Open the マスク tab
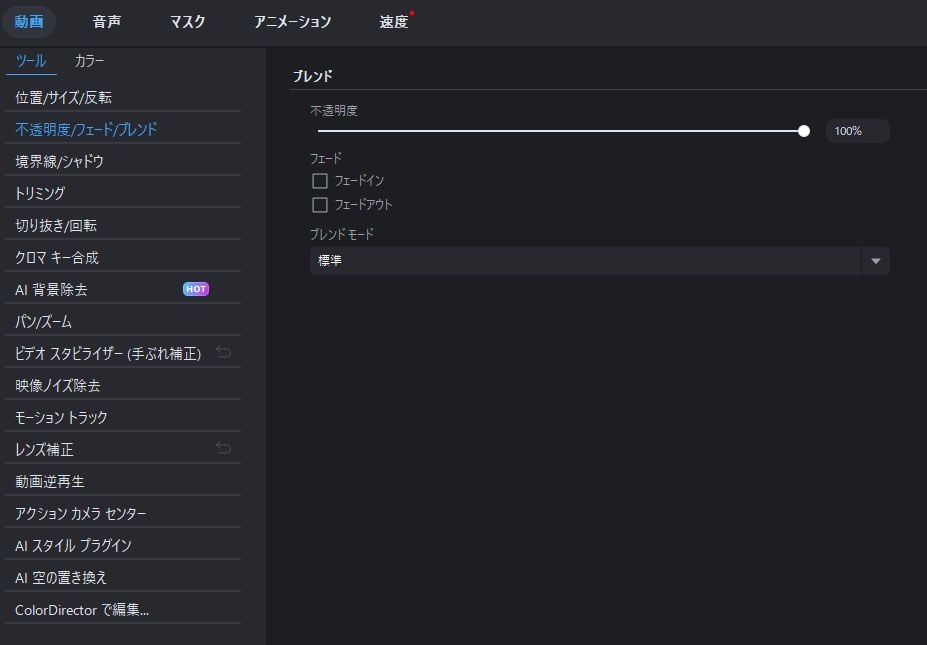The width and height of the screenshot is (927, 645). click(x=187, y=21)
